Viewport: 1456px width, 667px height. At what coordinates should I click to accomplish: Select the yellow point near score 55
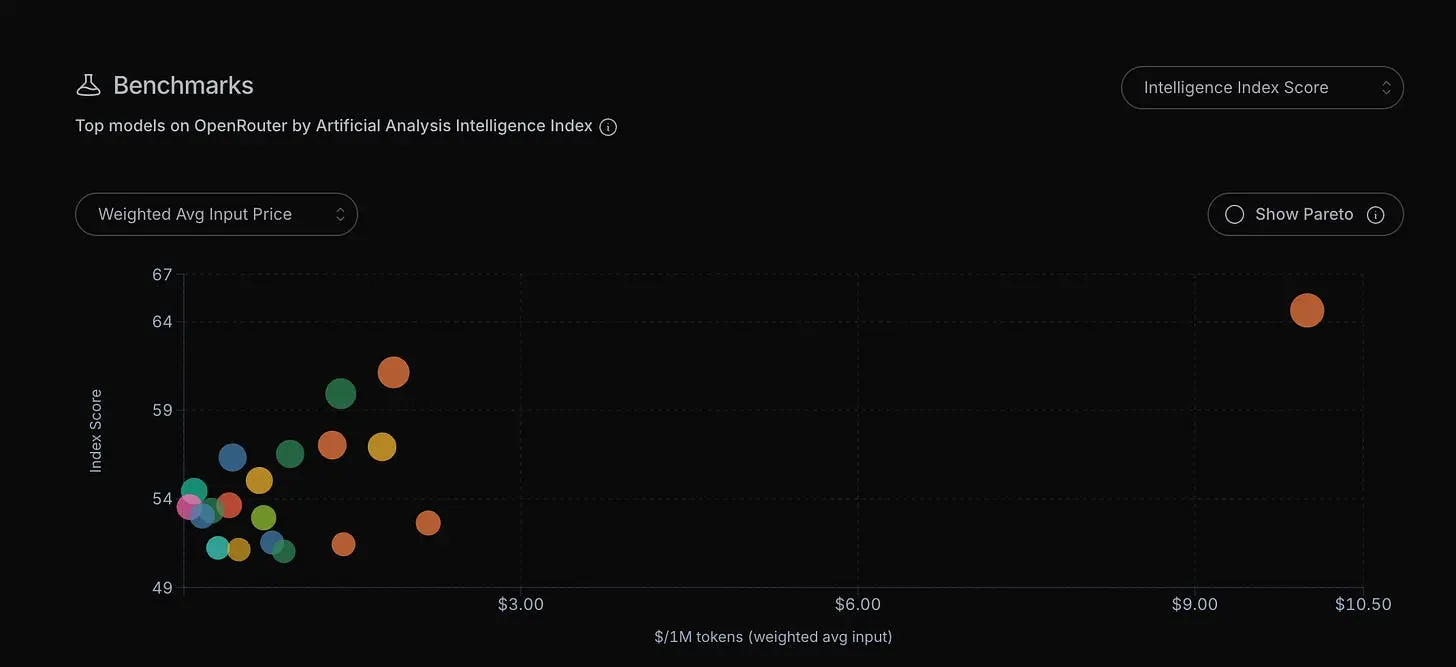coord(259,481)
